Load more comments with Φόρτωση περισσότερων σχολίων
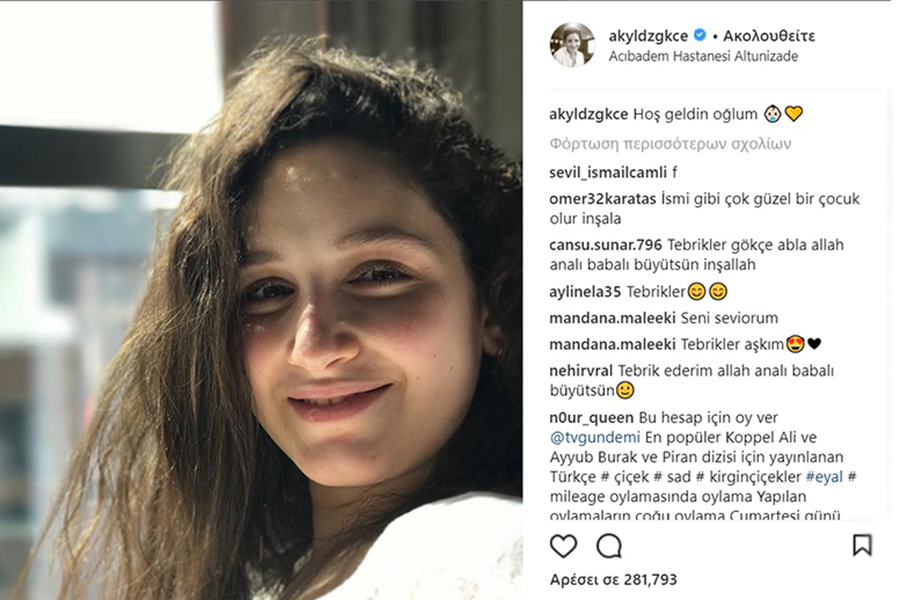Viewport: 900px width, 600px height. click(x=670, y=144)
